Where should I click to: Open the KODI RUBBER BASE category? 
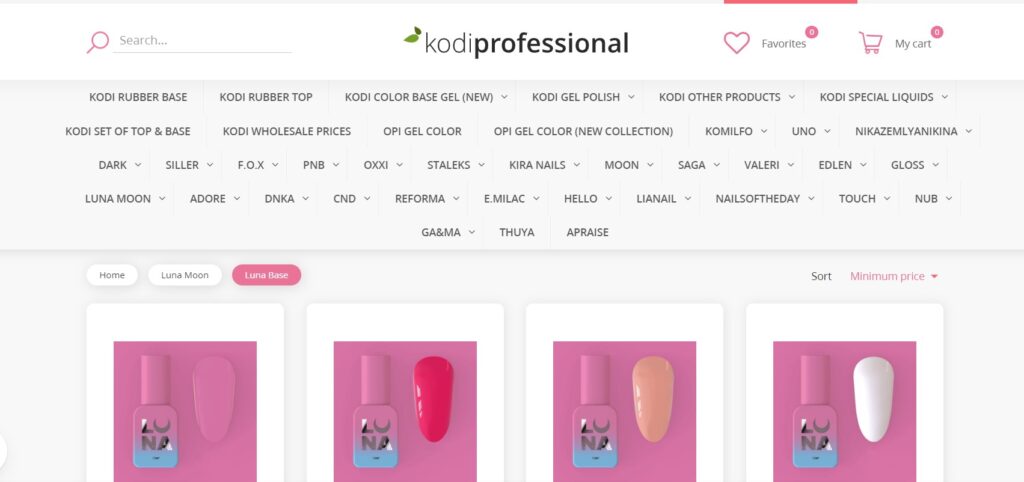click(138, 97)
